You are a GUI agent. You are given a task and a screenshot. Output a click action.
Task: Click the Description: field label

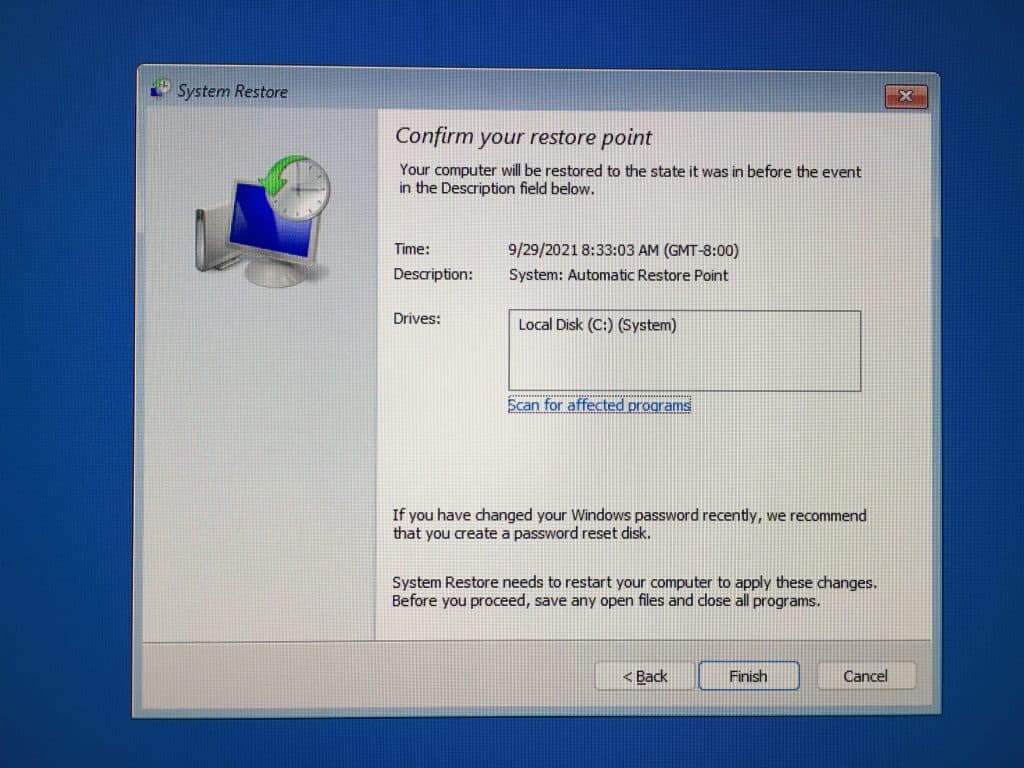click(x=433, y=274)
